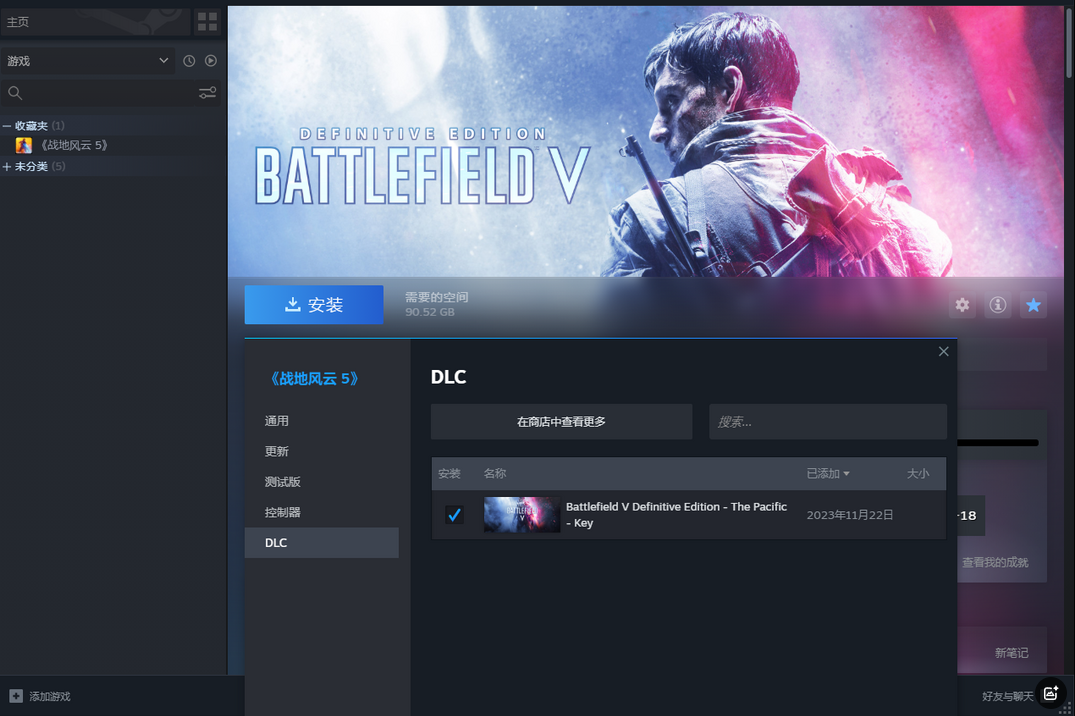Image resolution: width=1075 pixels, height=716 pixels.
Task: Close the DLC properties dialog
Action: pyautogui.click(x=944, y=351)
